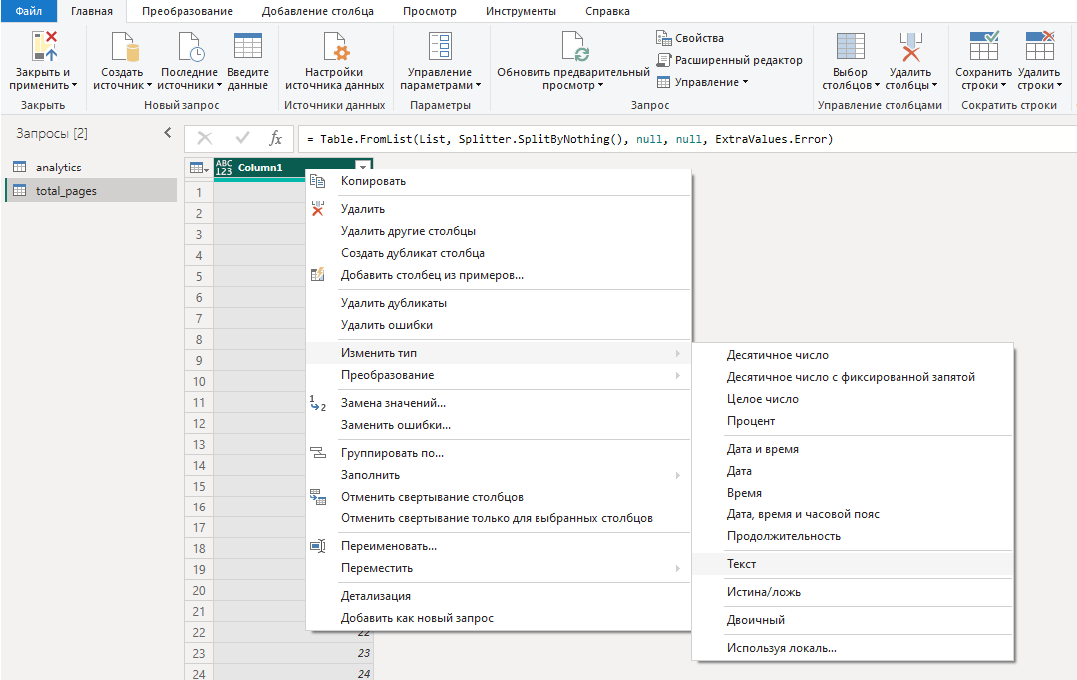Click the cell with value 23

coord(293,653)
